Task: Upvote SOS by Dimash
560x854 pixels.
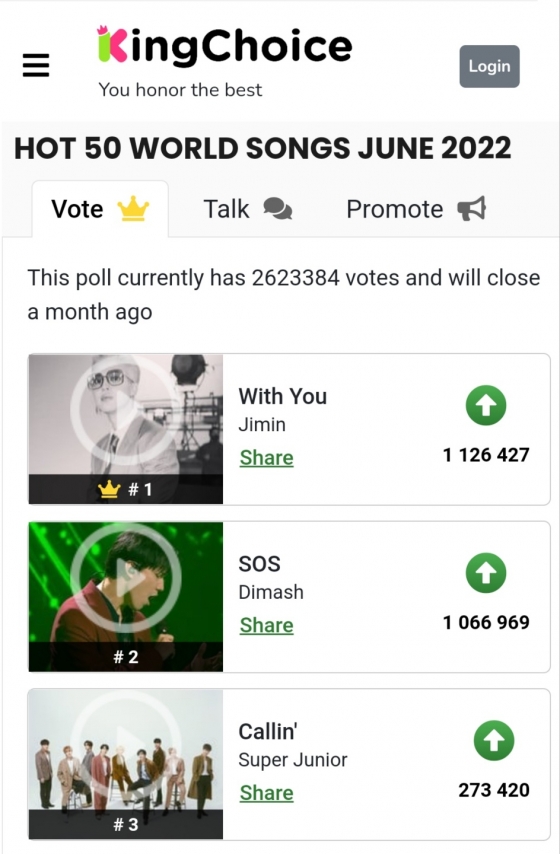Action: 486,573
